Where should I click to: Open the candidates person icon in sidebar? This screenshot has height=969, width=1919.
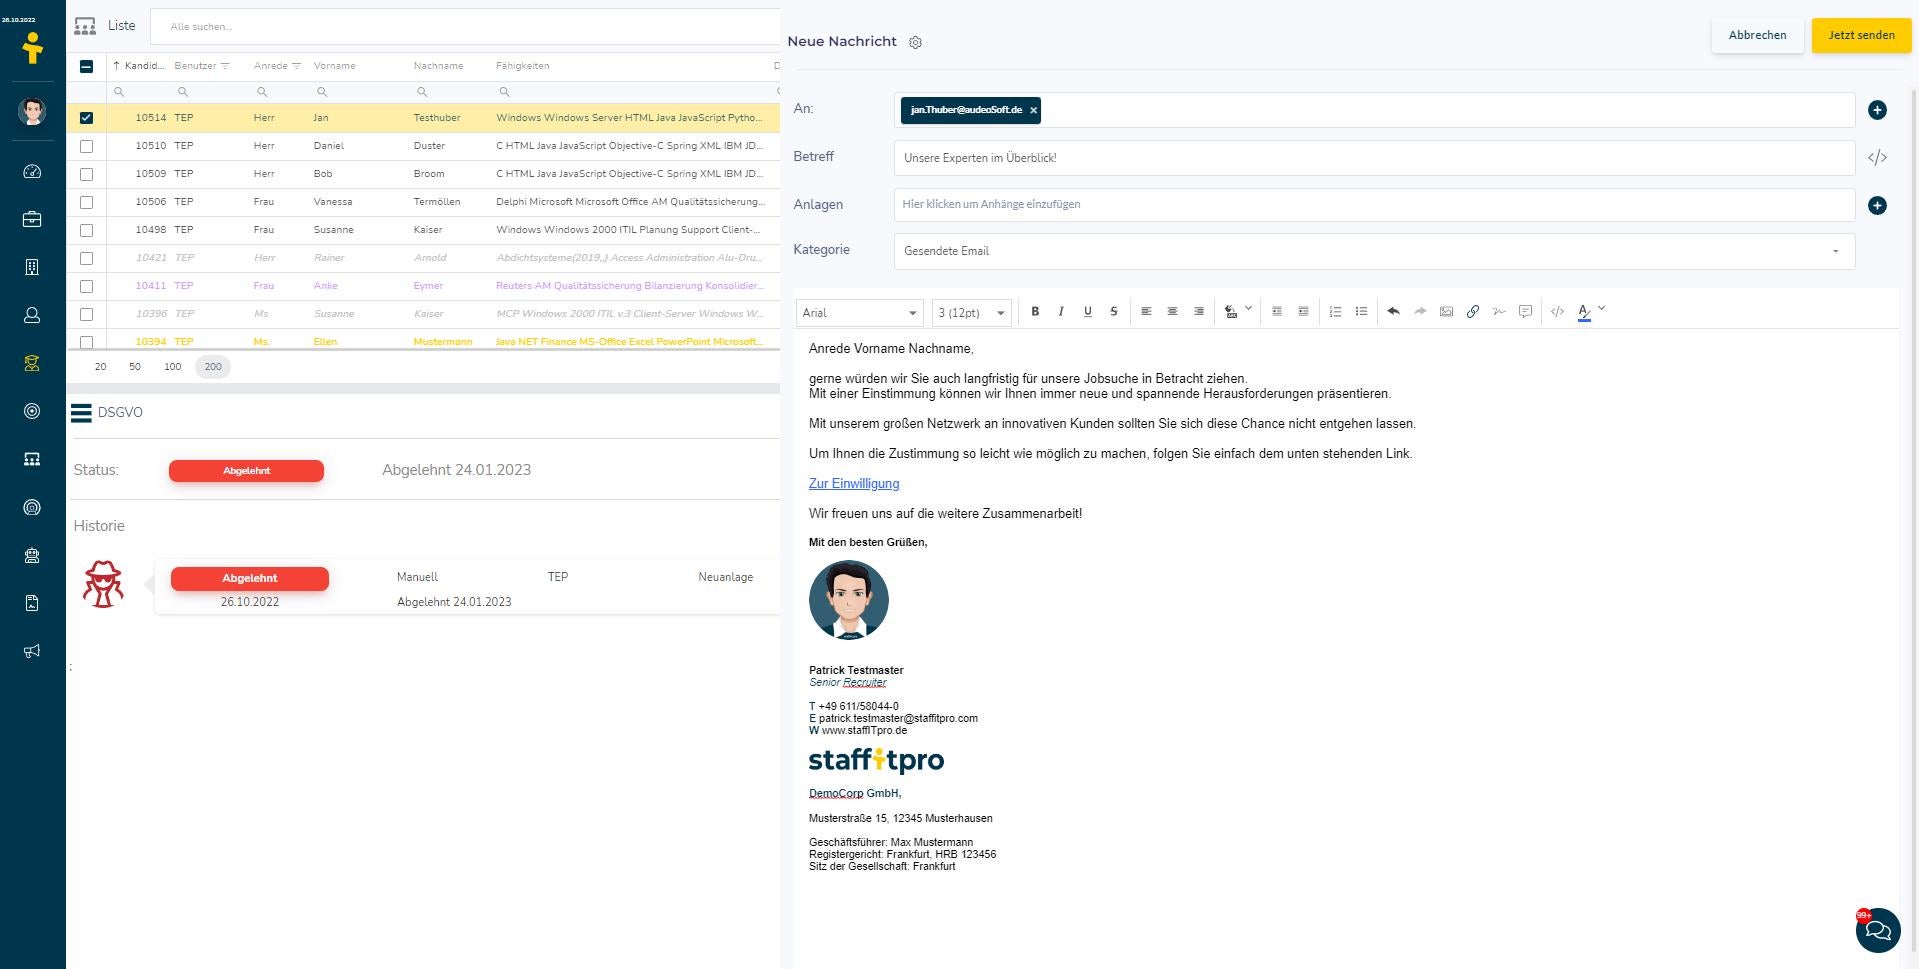[x=32, y=315]
